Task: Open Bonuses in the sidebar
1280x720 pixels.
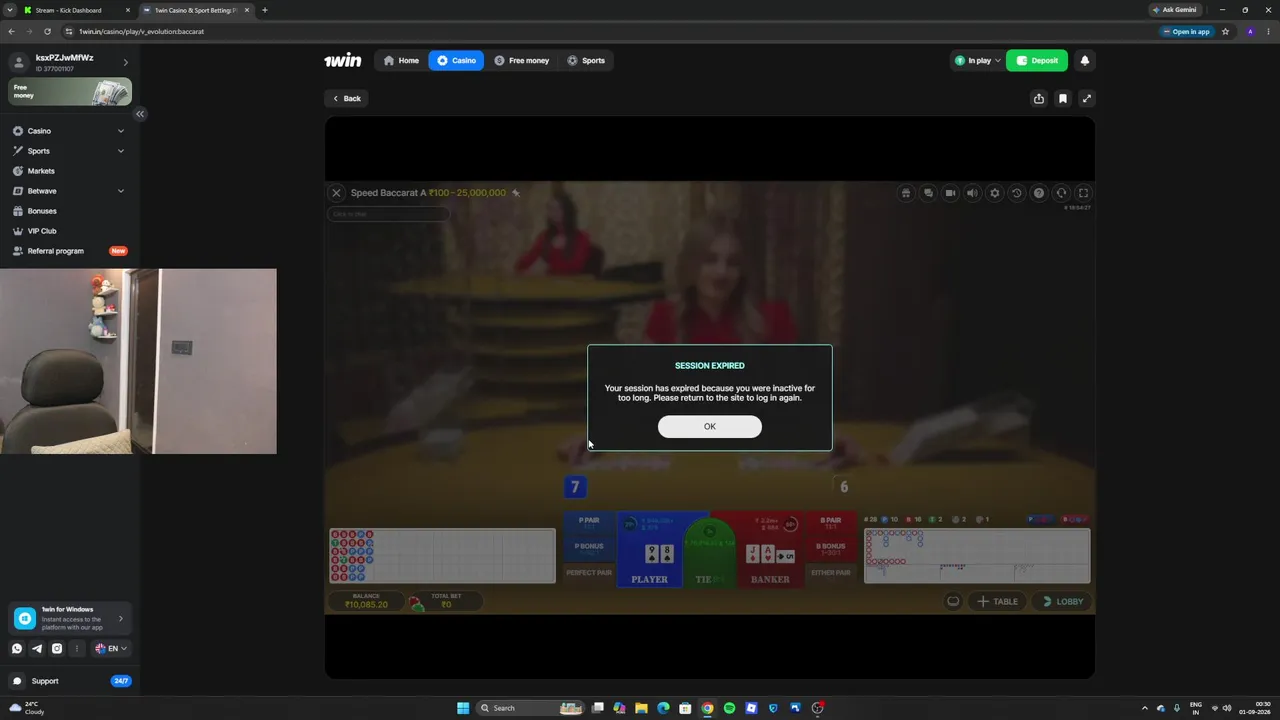Action: pos(69,211)
